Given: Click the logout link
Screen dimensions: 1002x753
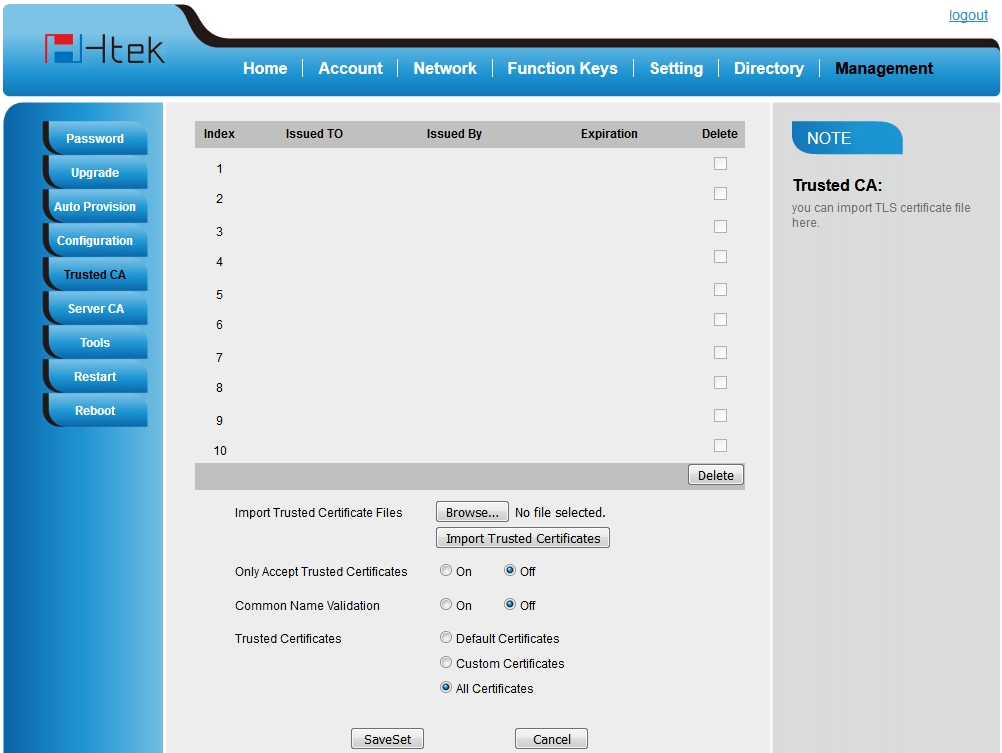Looking at the screenshot, I should (967, 15).
